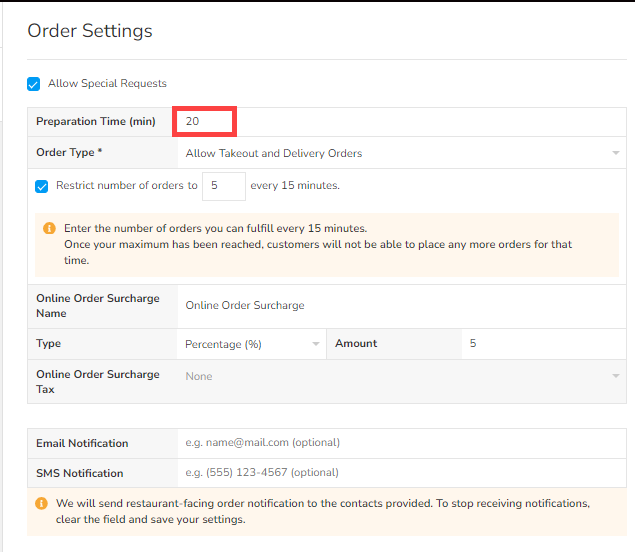Click the order limit instructions message
Viewport: 635px width, 552px height.
320,244
